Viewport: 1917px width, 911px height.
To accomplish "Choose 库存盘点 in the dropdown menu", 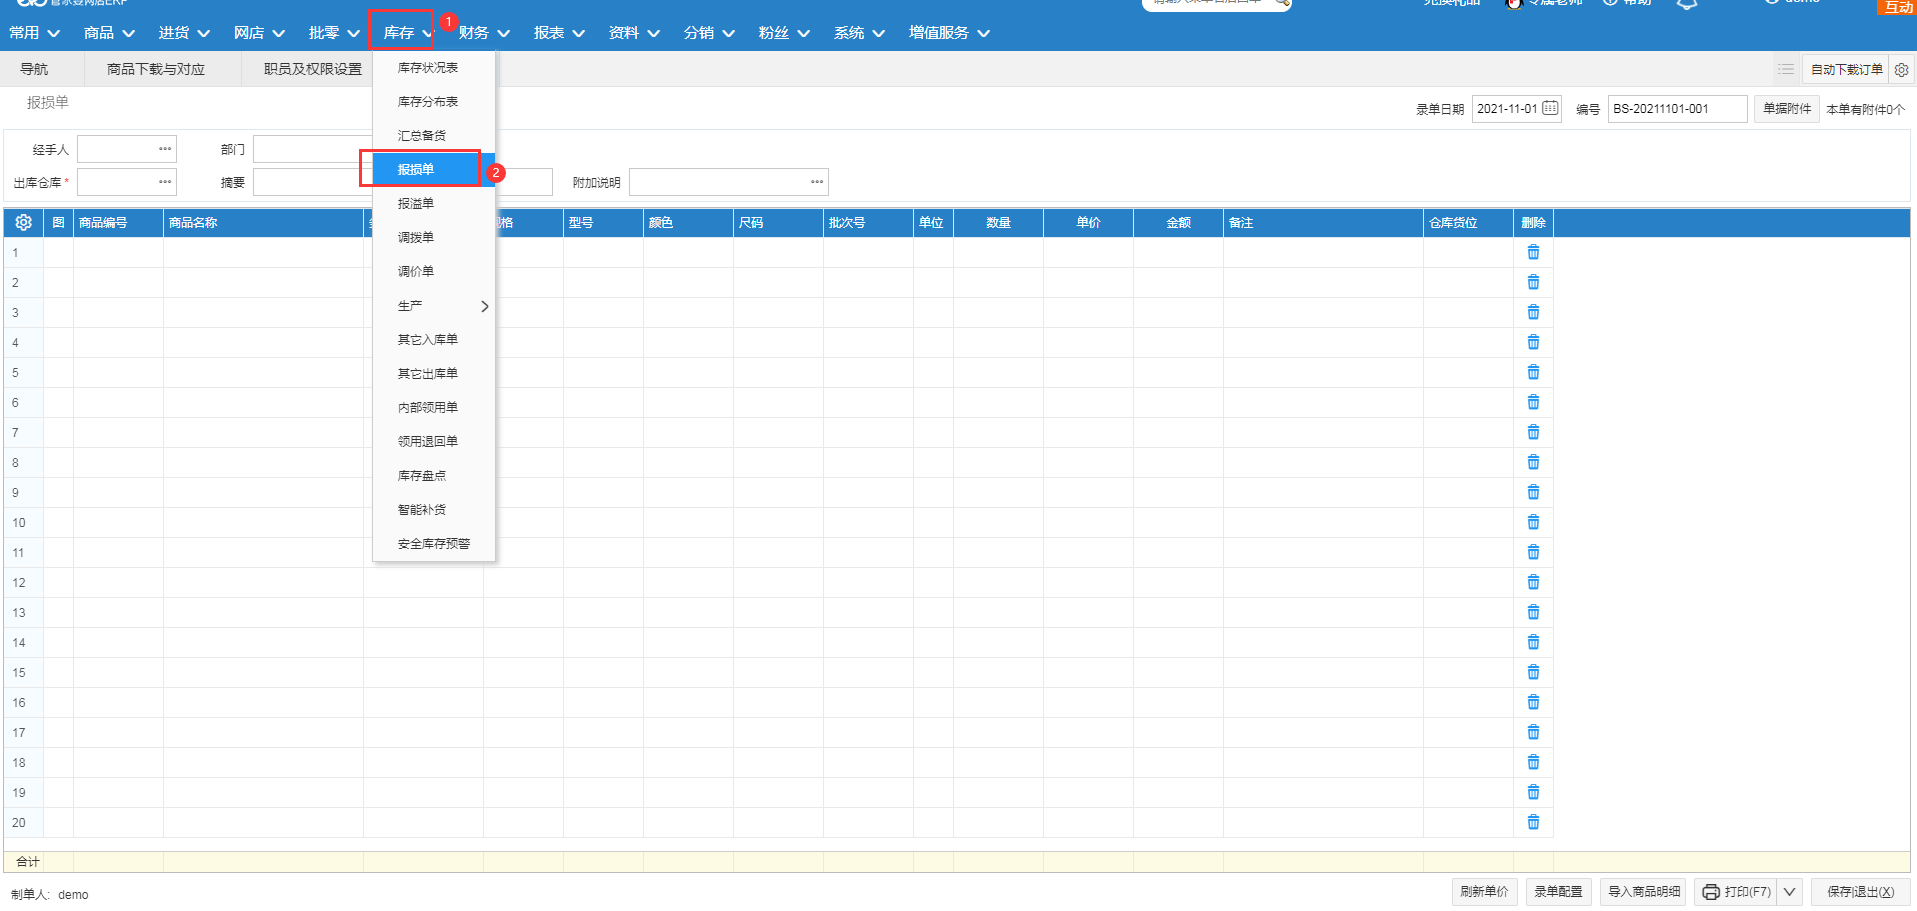I will pyautogui.click(x=422, y=476).
